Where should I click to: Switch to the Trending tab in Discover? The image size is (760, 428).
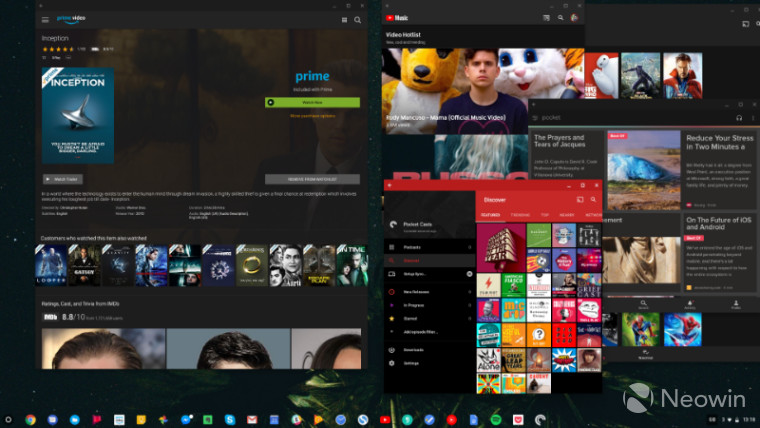pyautogui.click(x=520, y=215)
